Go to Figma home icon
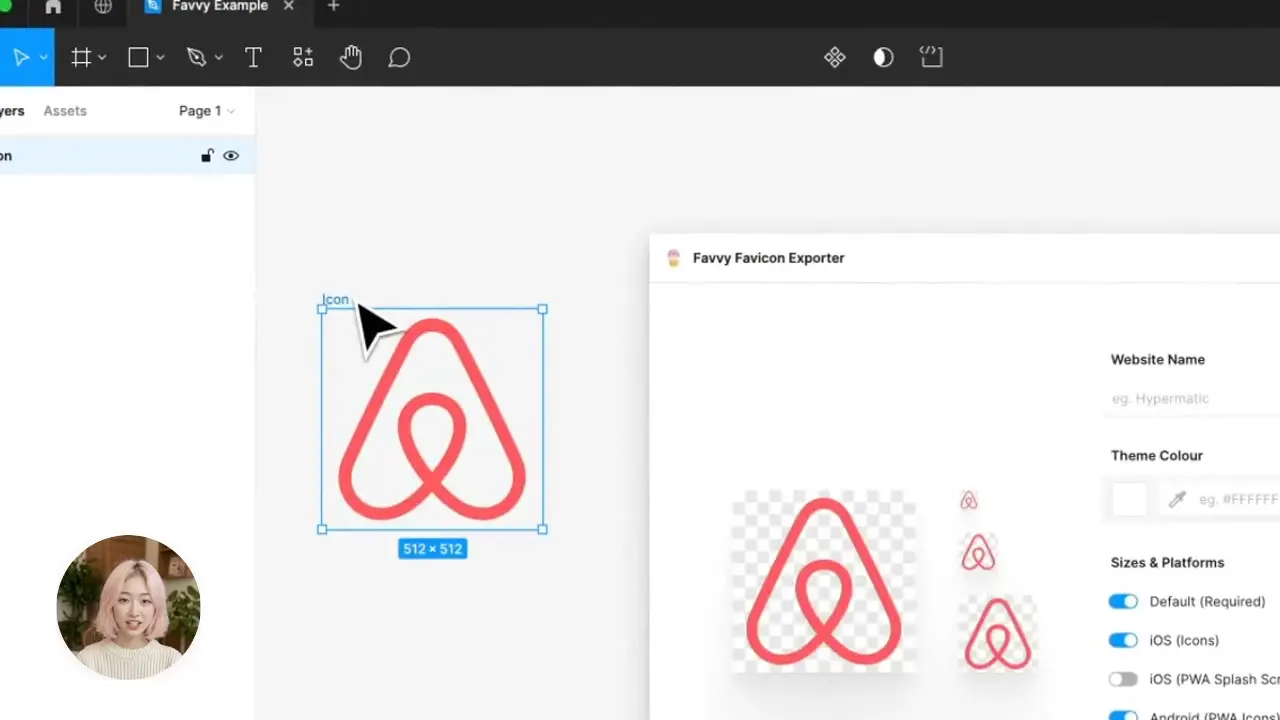Viewport: 1280px width, 720px height. click(x=53, y=7)
